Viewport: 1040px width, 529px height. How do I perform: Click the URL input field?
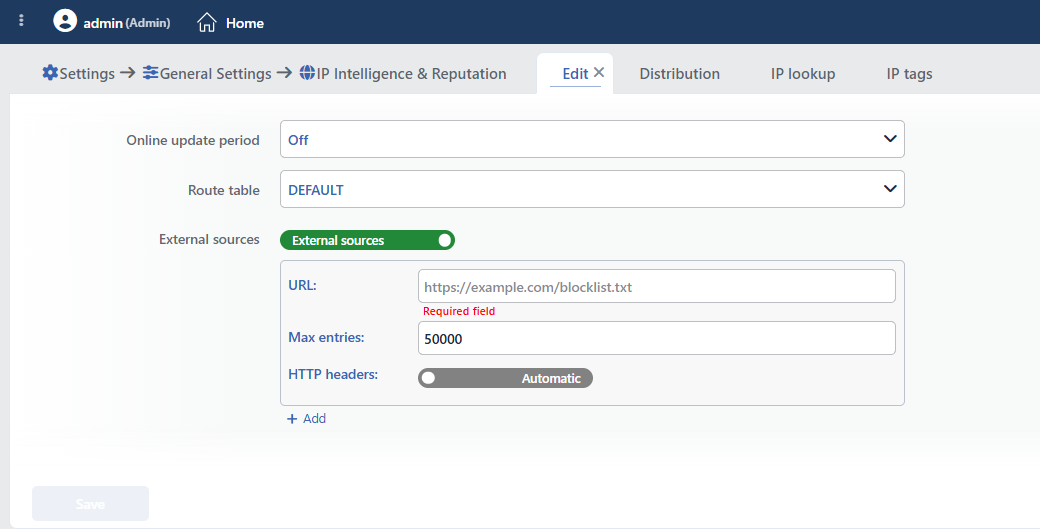tap(657, 286)
